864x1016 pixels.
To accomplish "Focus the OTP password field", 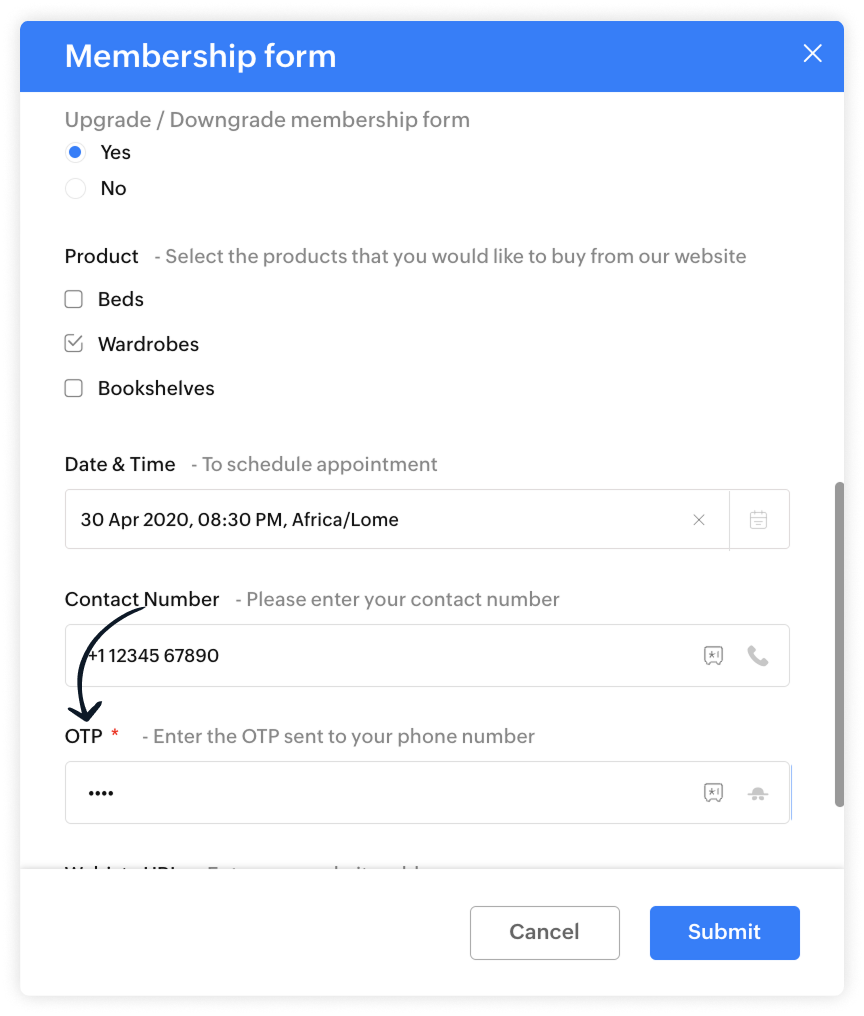I will (x=382, y=792).
